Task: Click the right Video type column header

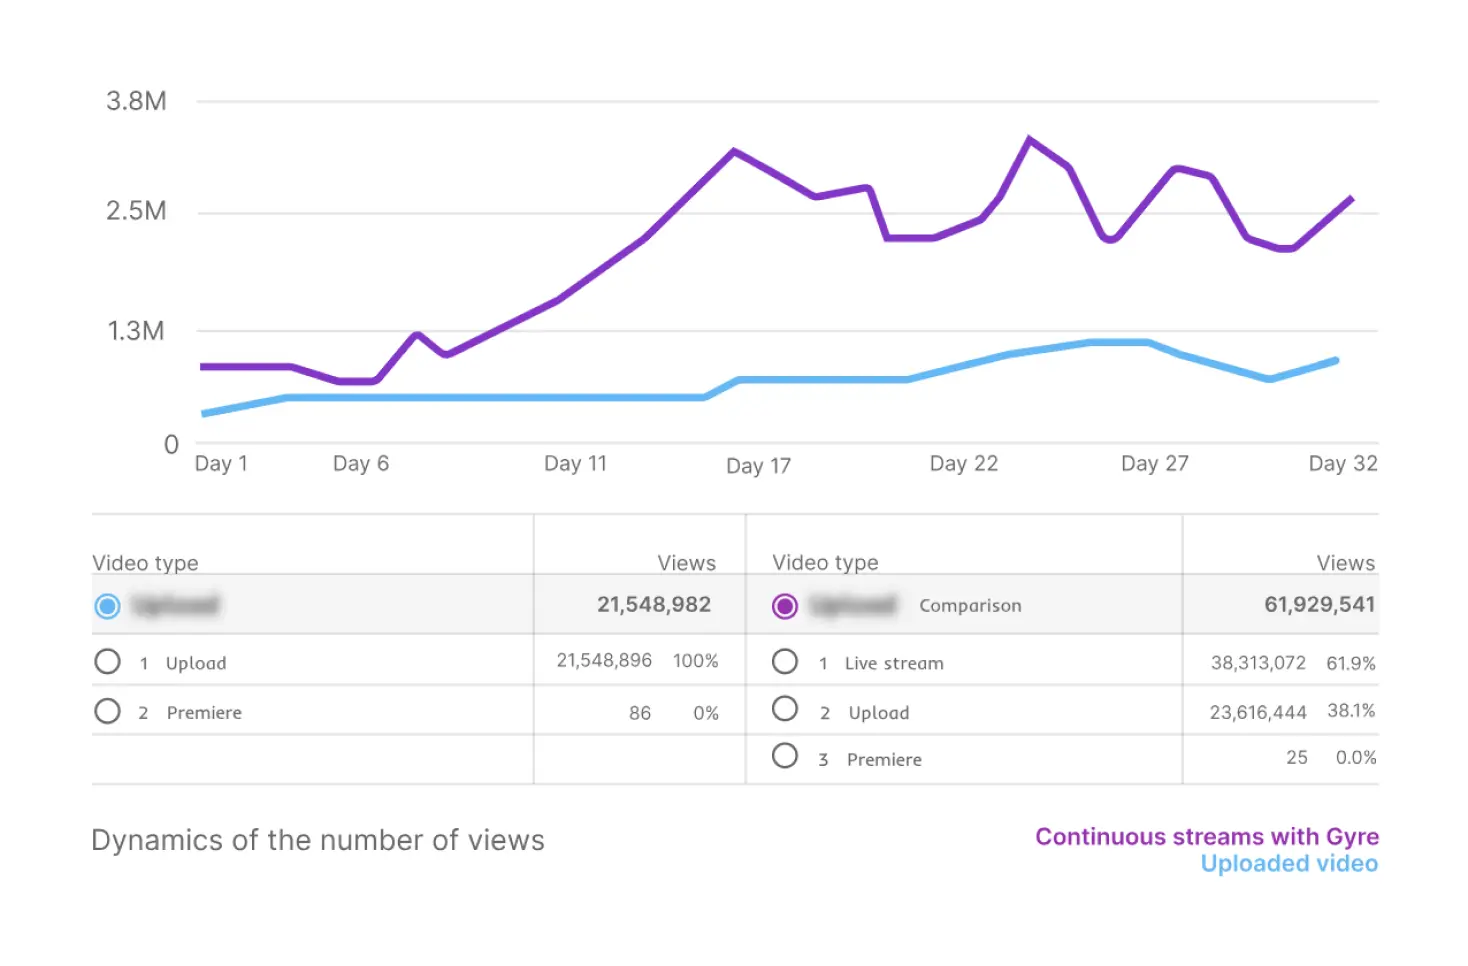Action: [825, 563]
